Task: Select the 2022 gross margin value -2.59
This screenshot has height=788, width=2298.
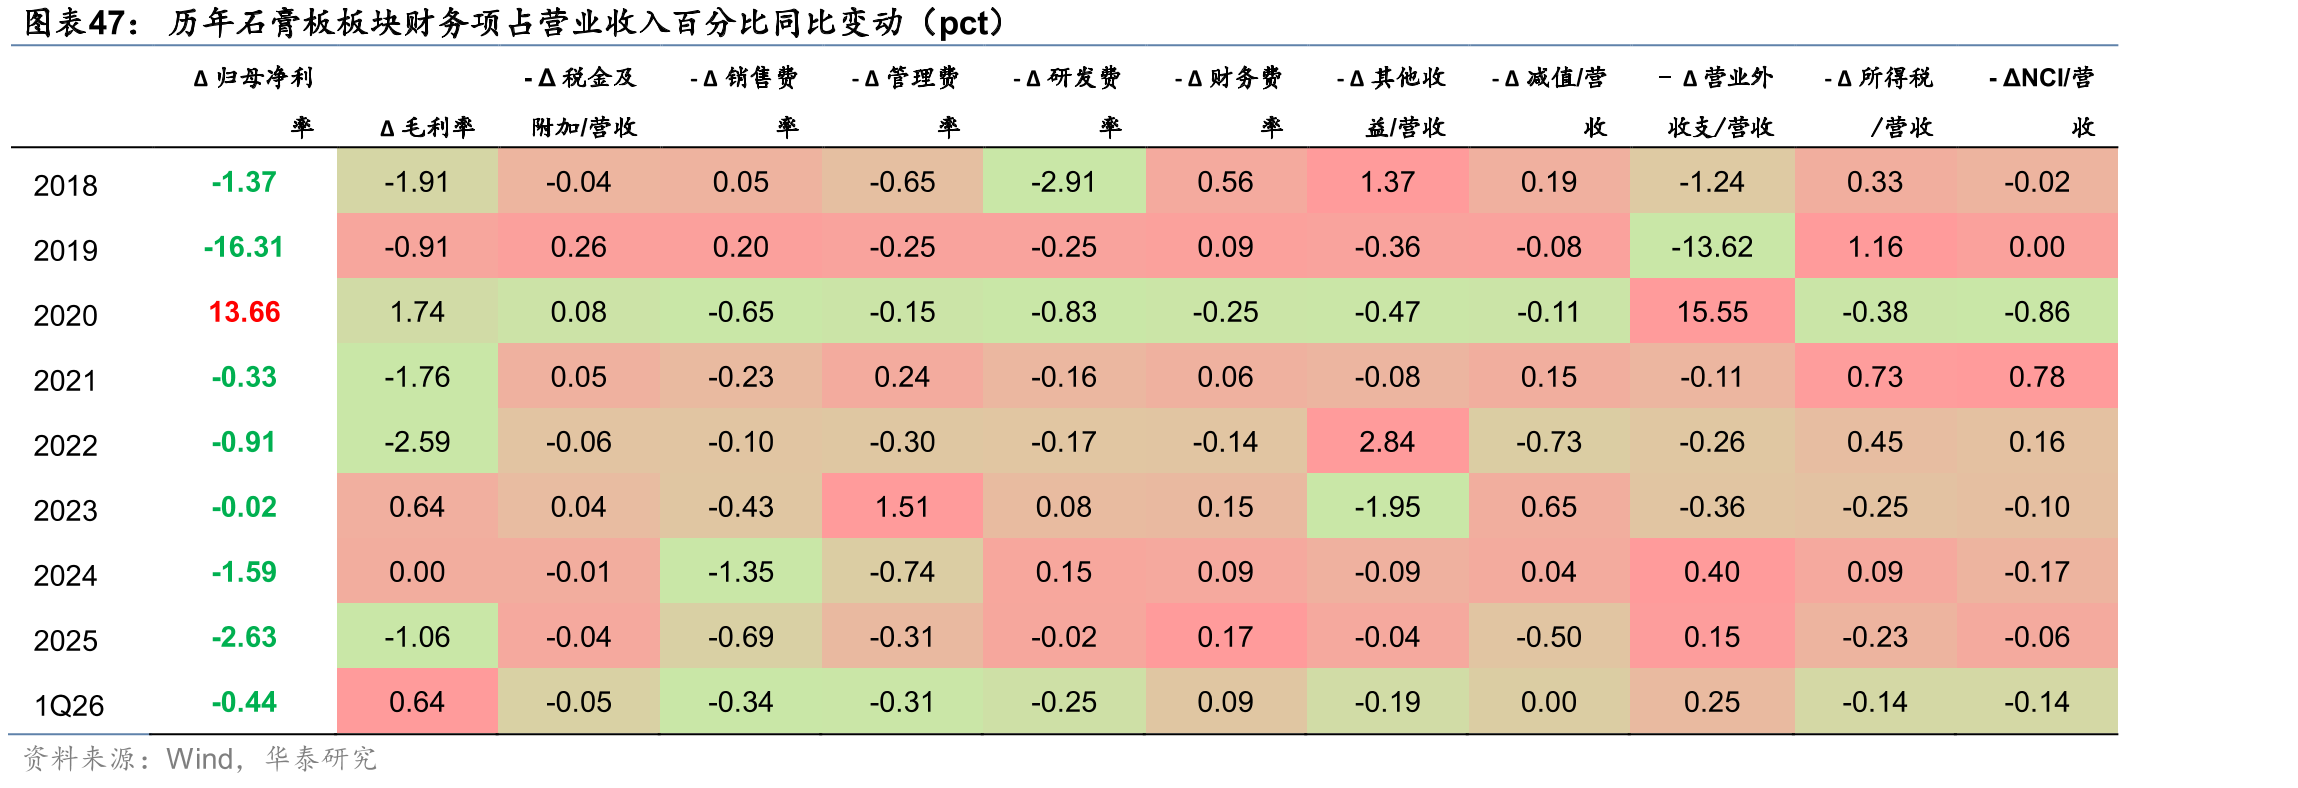Action: click(x=417, y=441)
